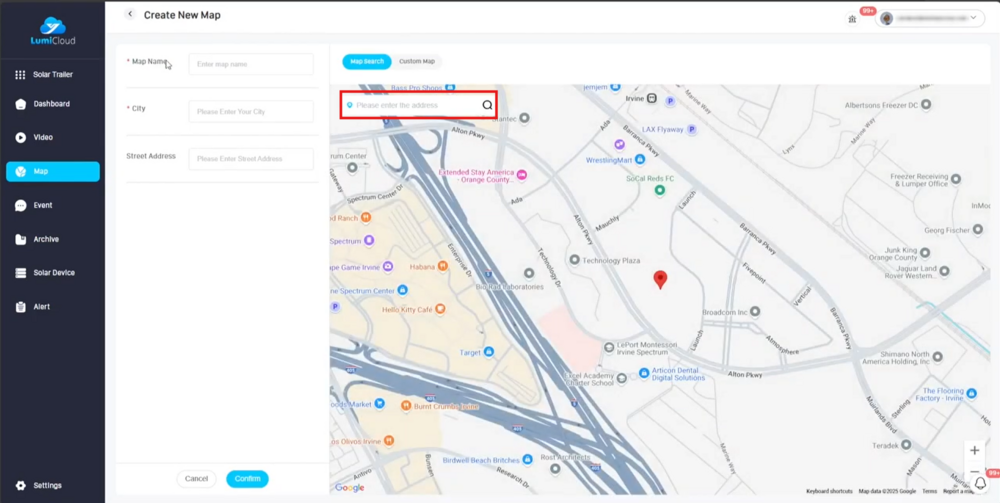Zoom in the map with plus button

(974, 451)
